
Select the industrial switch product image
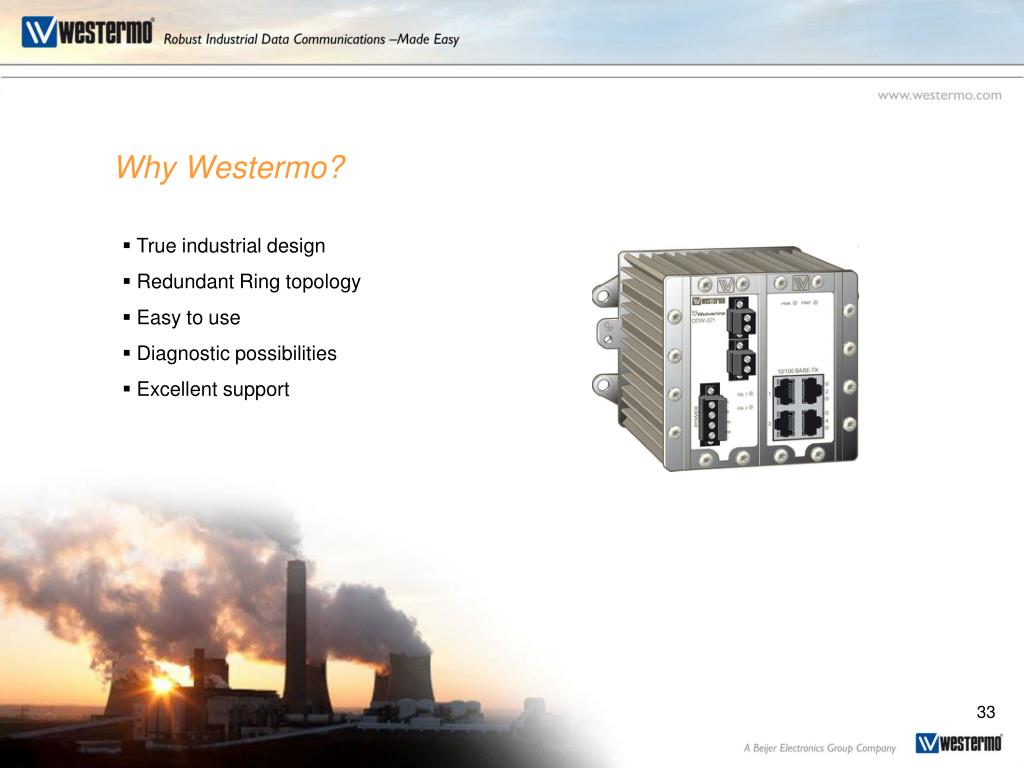(x=725, y=359)
